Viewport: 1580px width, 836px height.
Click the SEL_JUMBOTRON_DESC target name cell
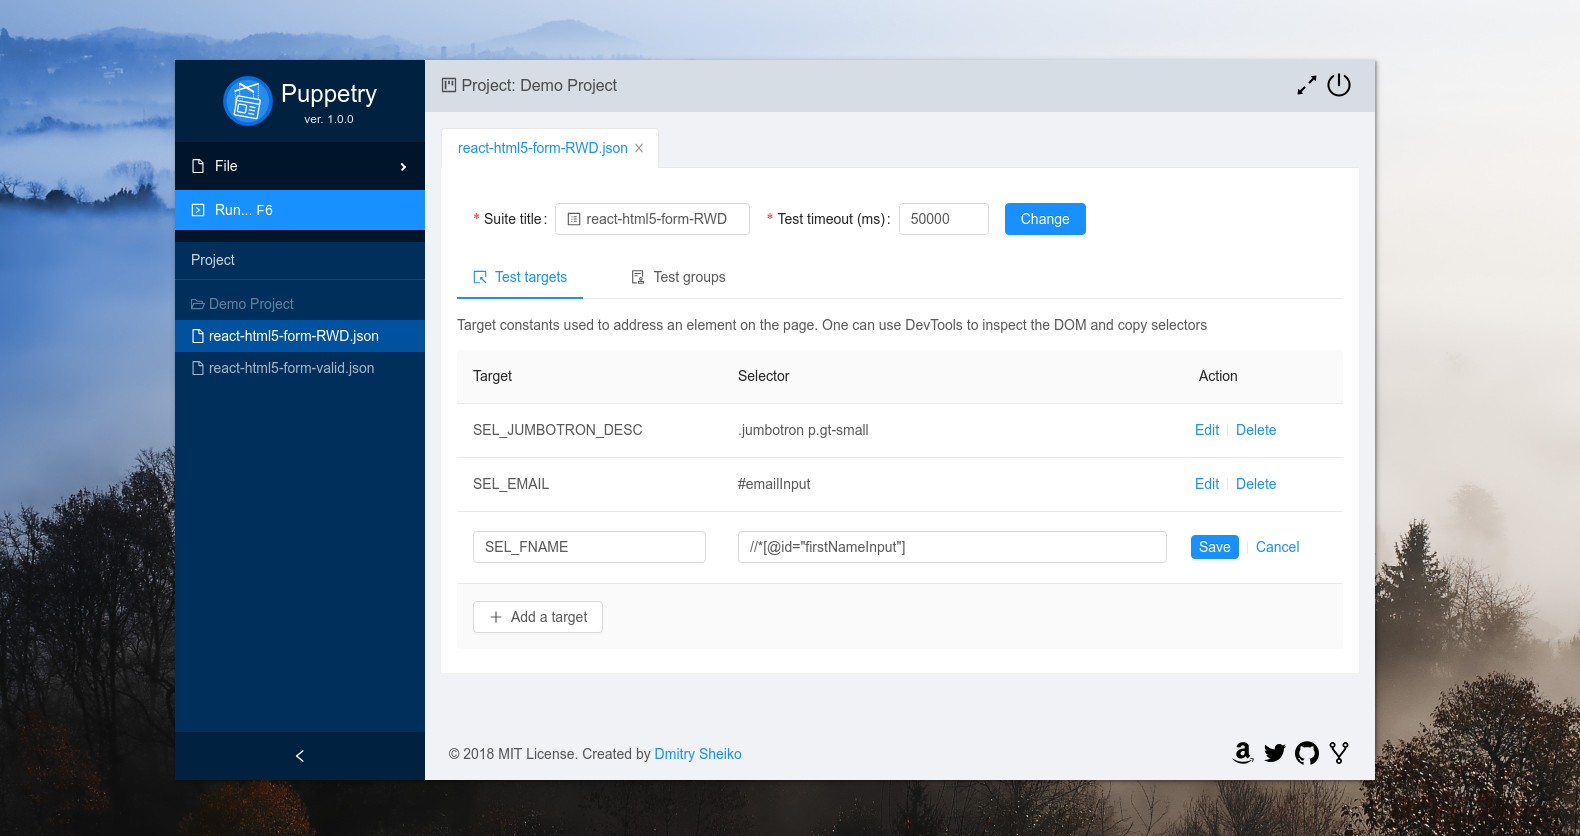[558, 430]
